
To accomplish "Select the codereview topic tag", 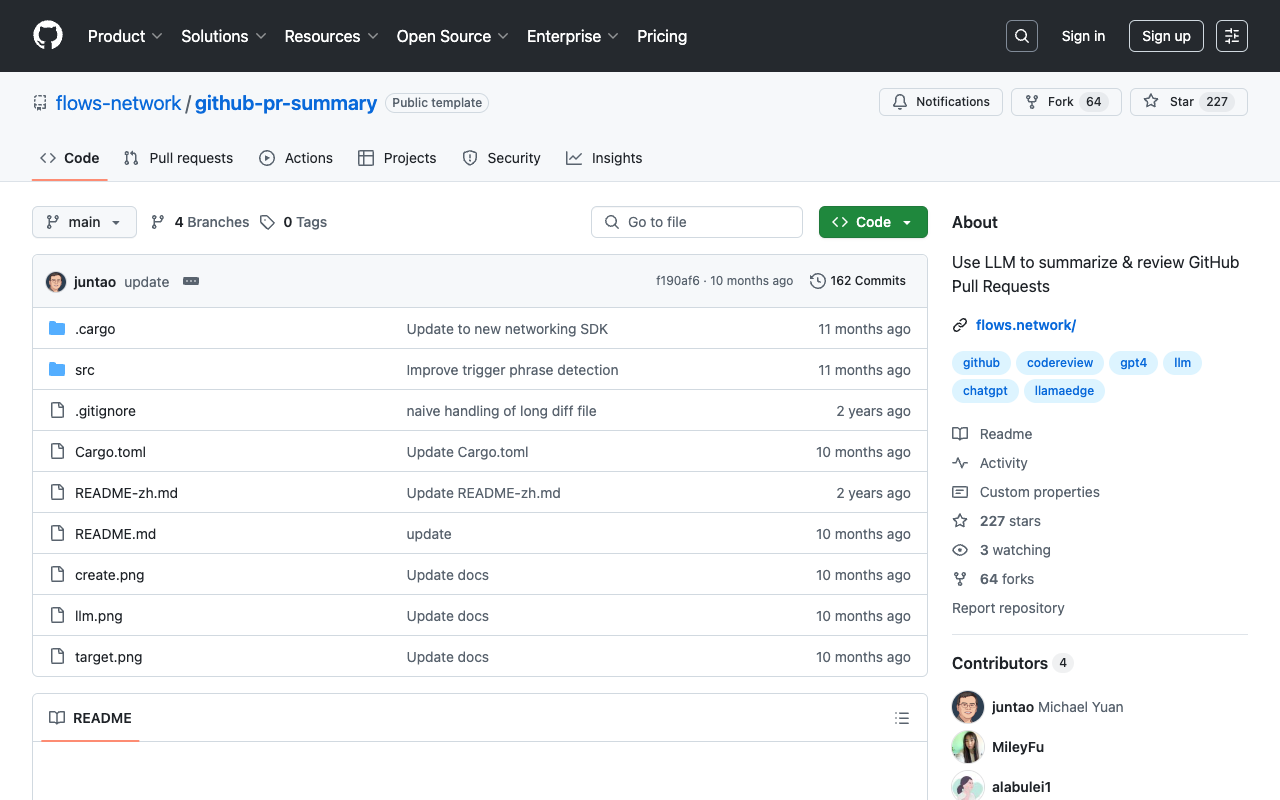I will coord(1060,363).
